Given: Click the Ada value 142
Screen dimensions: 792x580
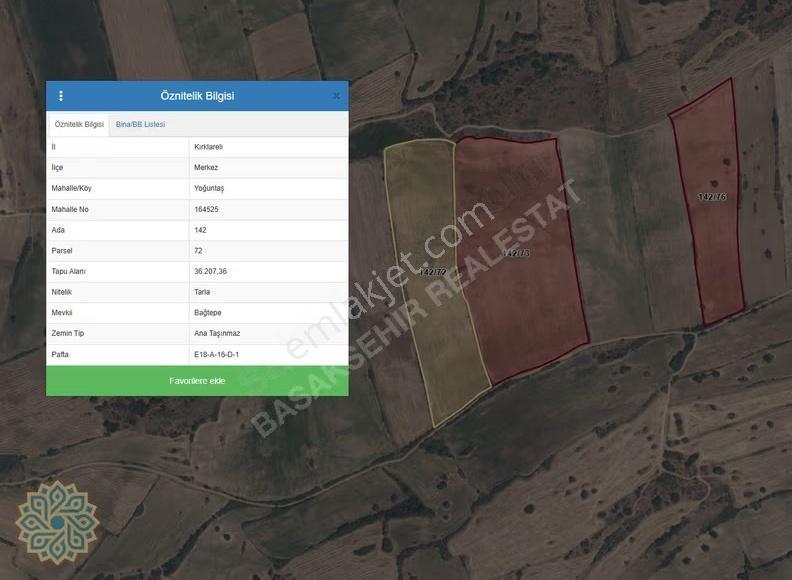Looking at the screenshot, I should pyautogui.click(x=200, y=230).
